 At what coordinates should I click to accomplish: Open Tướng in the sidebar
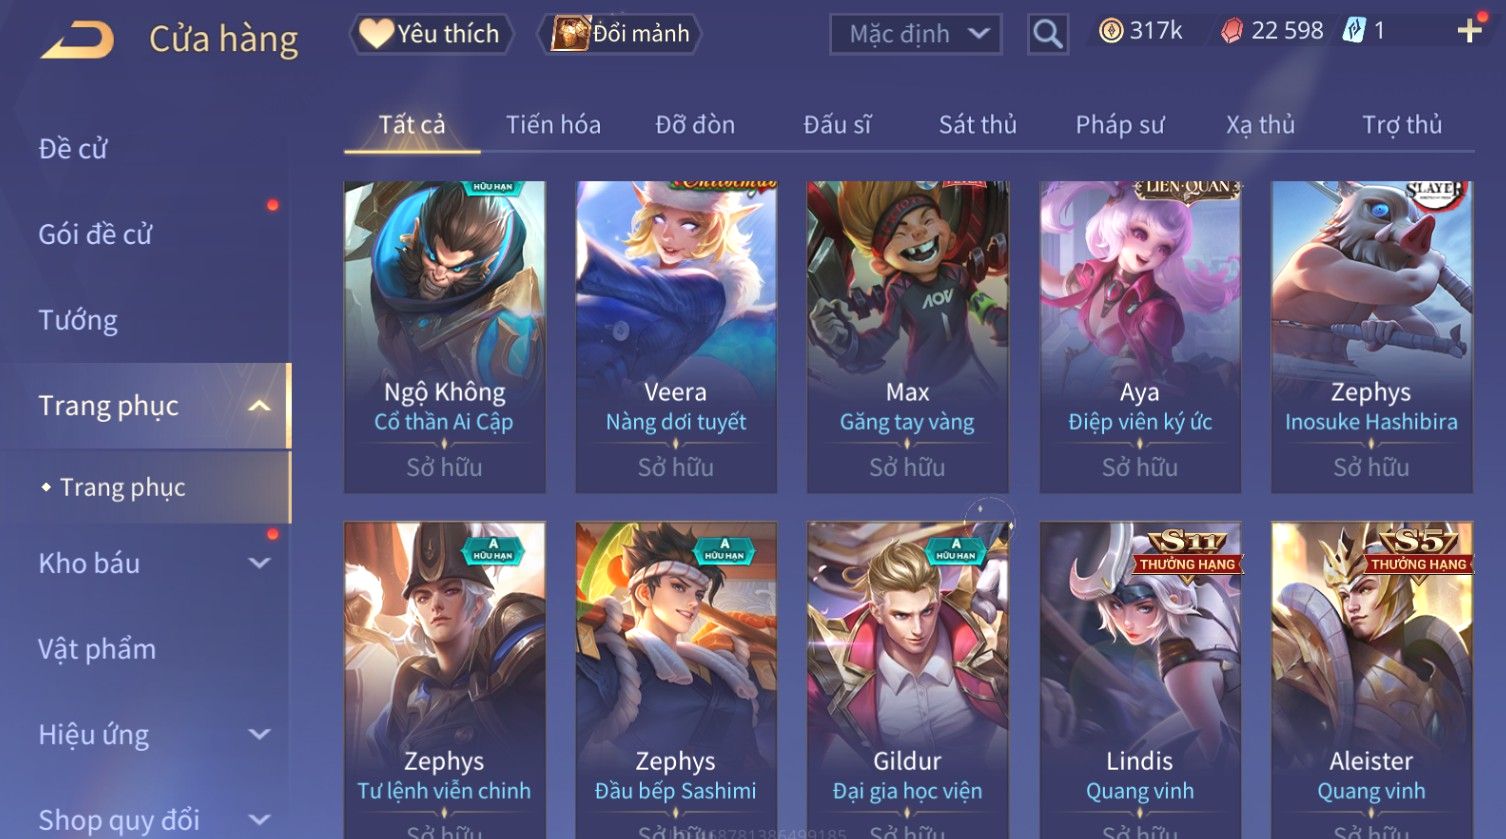[78, 321]
